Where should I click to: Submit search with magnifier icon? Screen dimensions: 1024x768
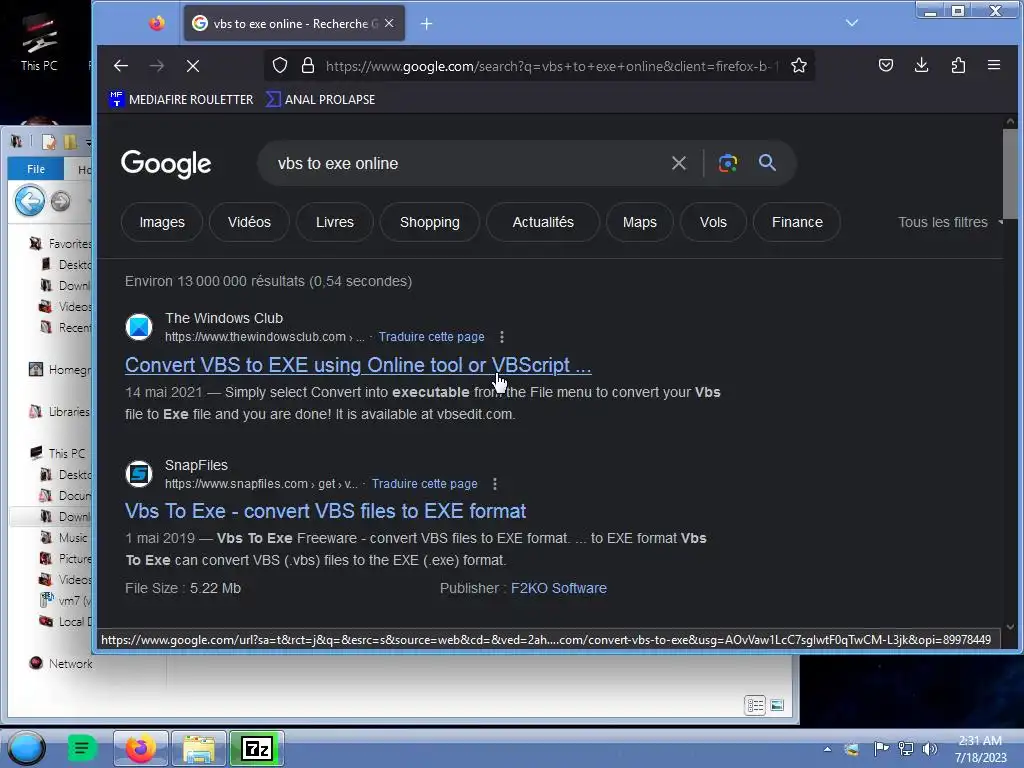[767, 163]
